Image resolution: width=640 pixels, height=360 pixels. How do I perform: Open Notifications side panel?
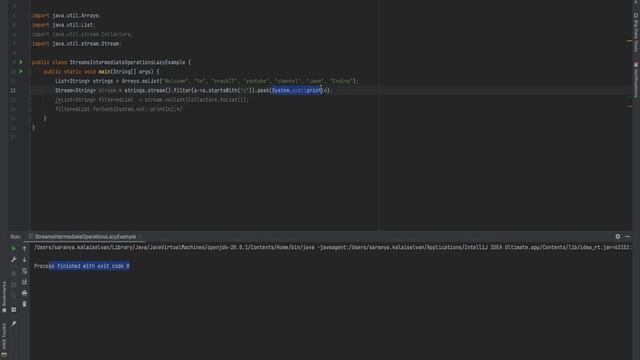click(636, 80)
